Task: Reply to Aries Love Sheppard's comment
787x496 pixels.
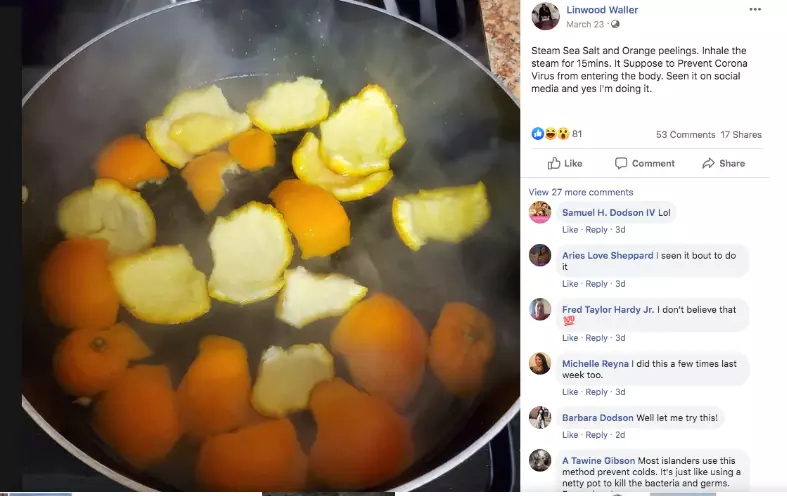Action: click(596, 284)
